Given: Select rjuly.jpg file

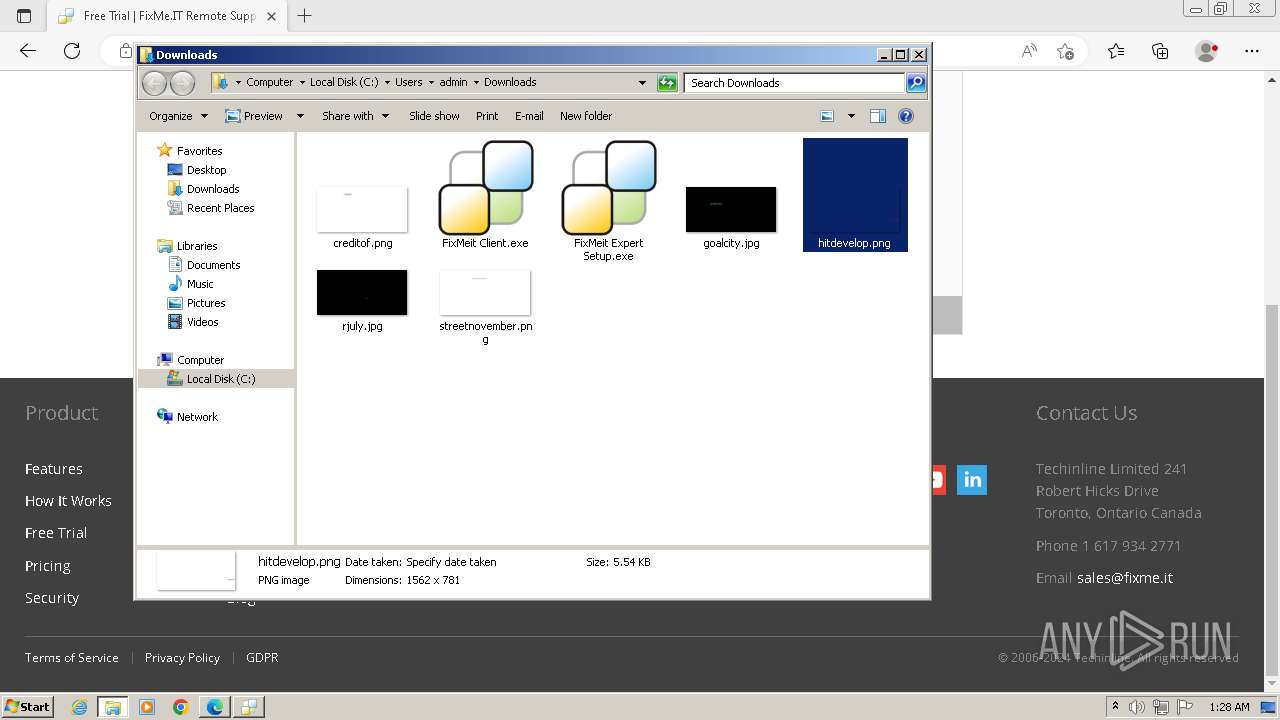Looking at the screenshot, I should [x=362, y=292].
